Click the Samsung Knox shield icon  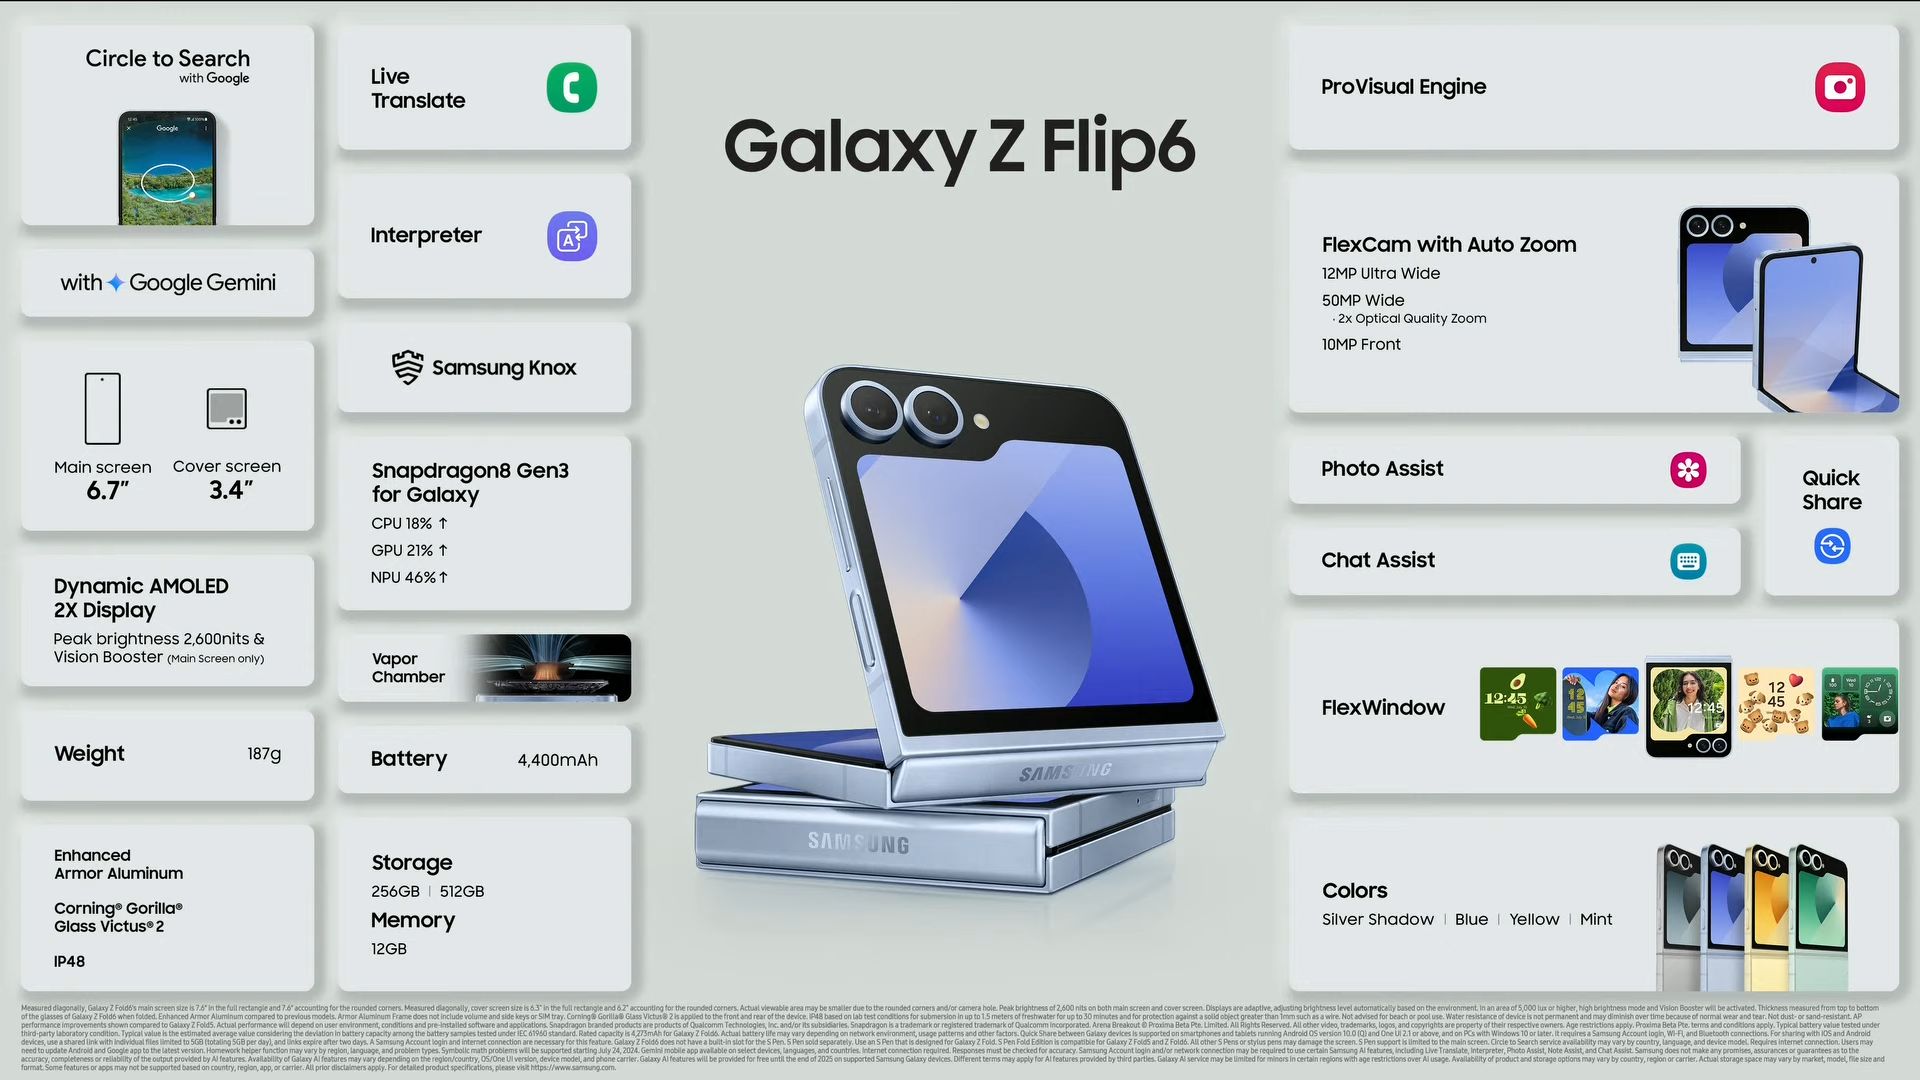[x=405, y=367]
